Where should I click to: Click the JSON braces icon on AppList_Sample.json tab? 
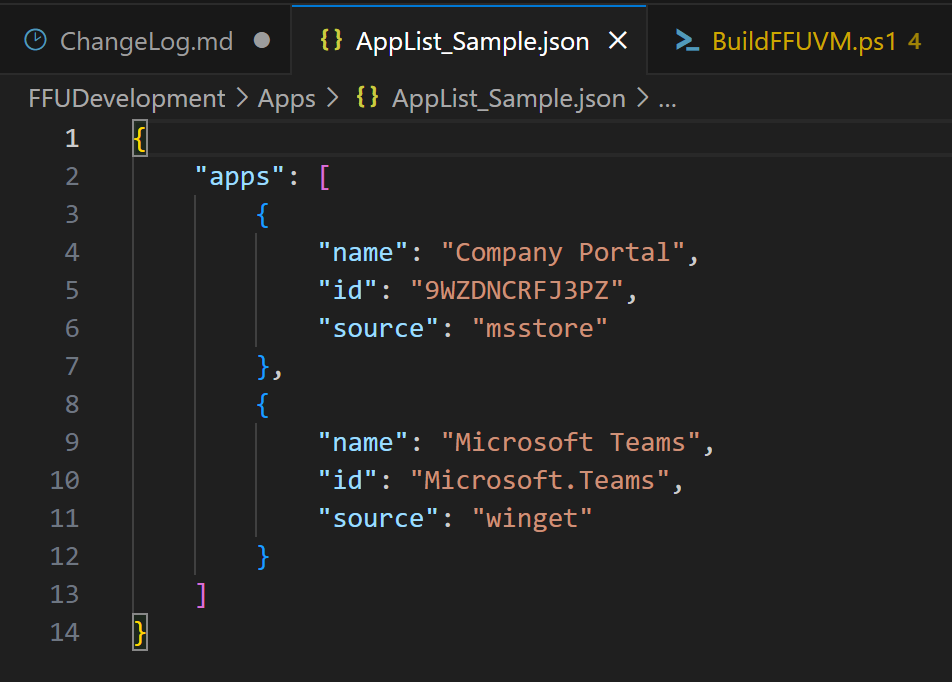(332, 40)
